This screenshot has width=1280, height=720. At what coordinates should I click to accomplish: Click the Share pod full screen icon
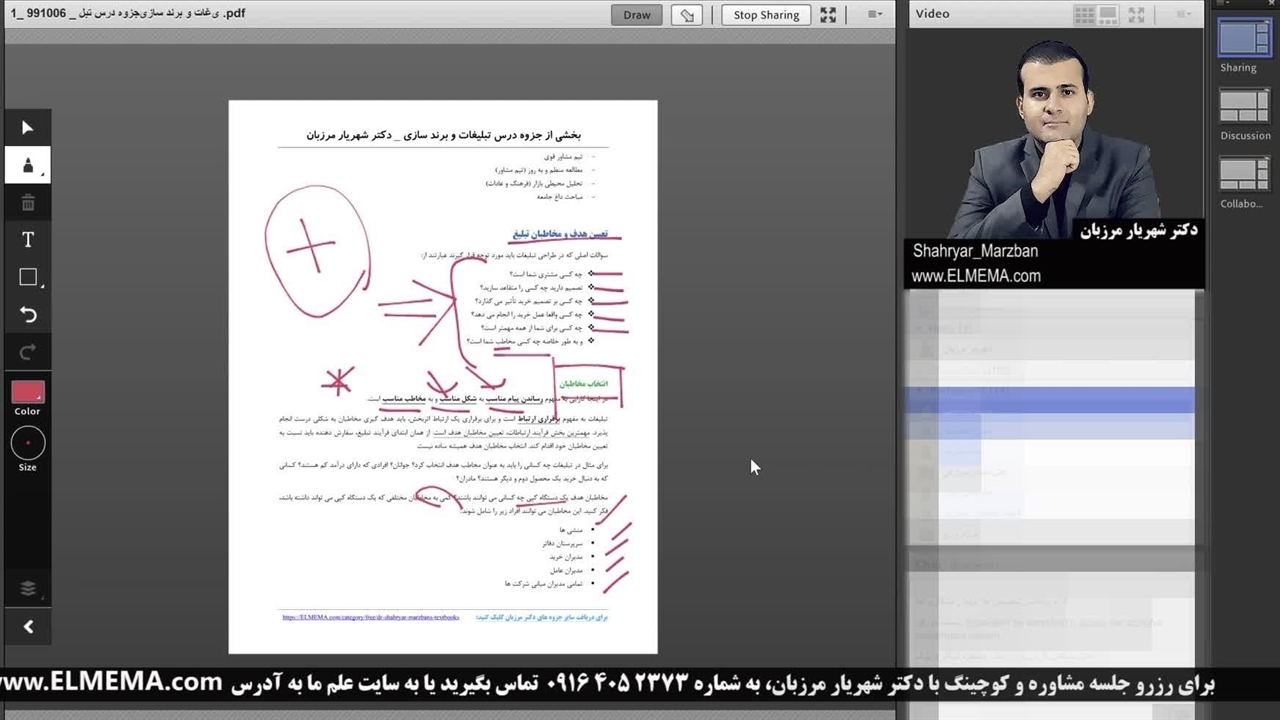tap(828, 15)
